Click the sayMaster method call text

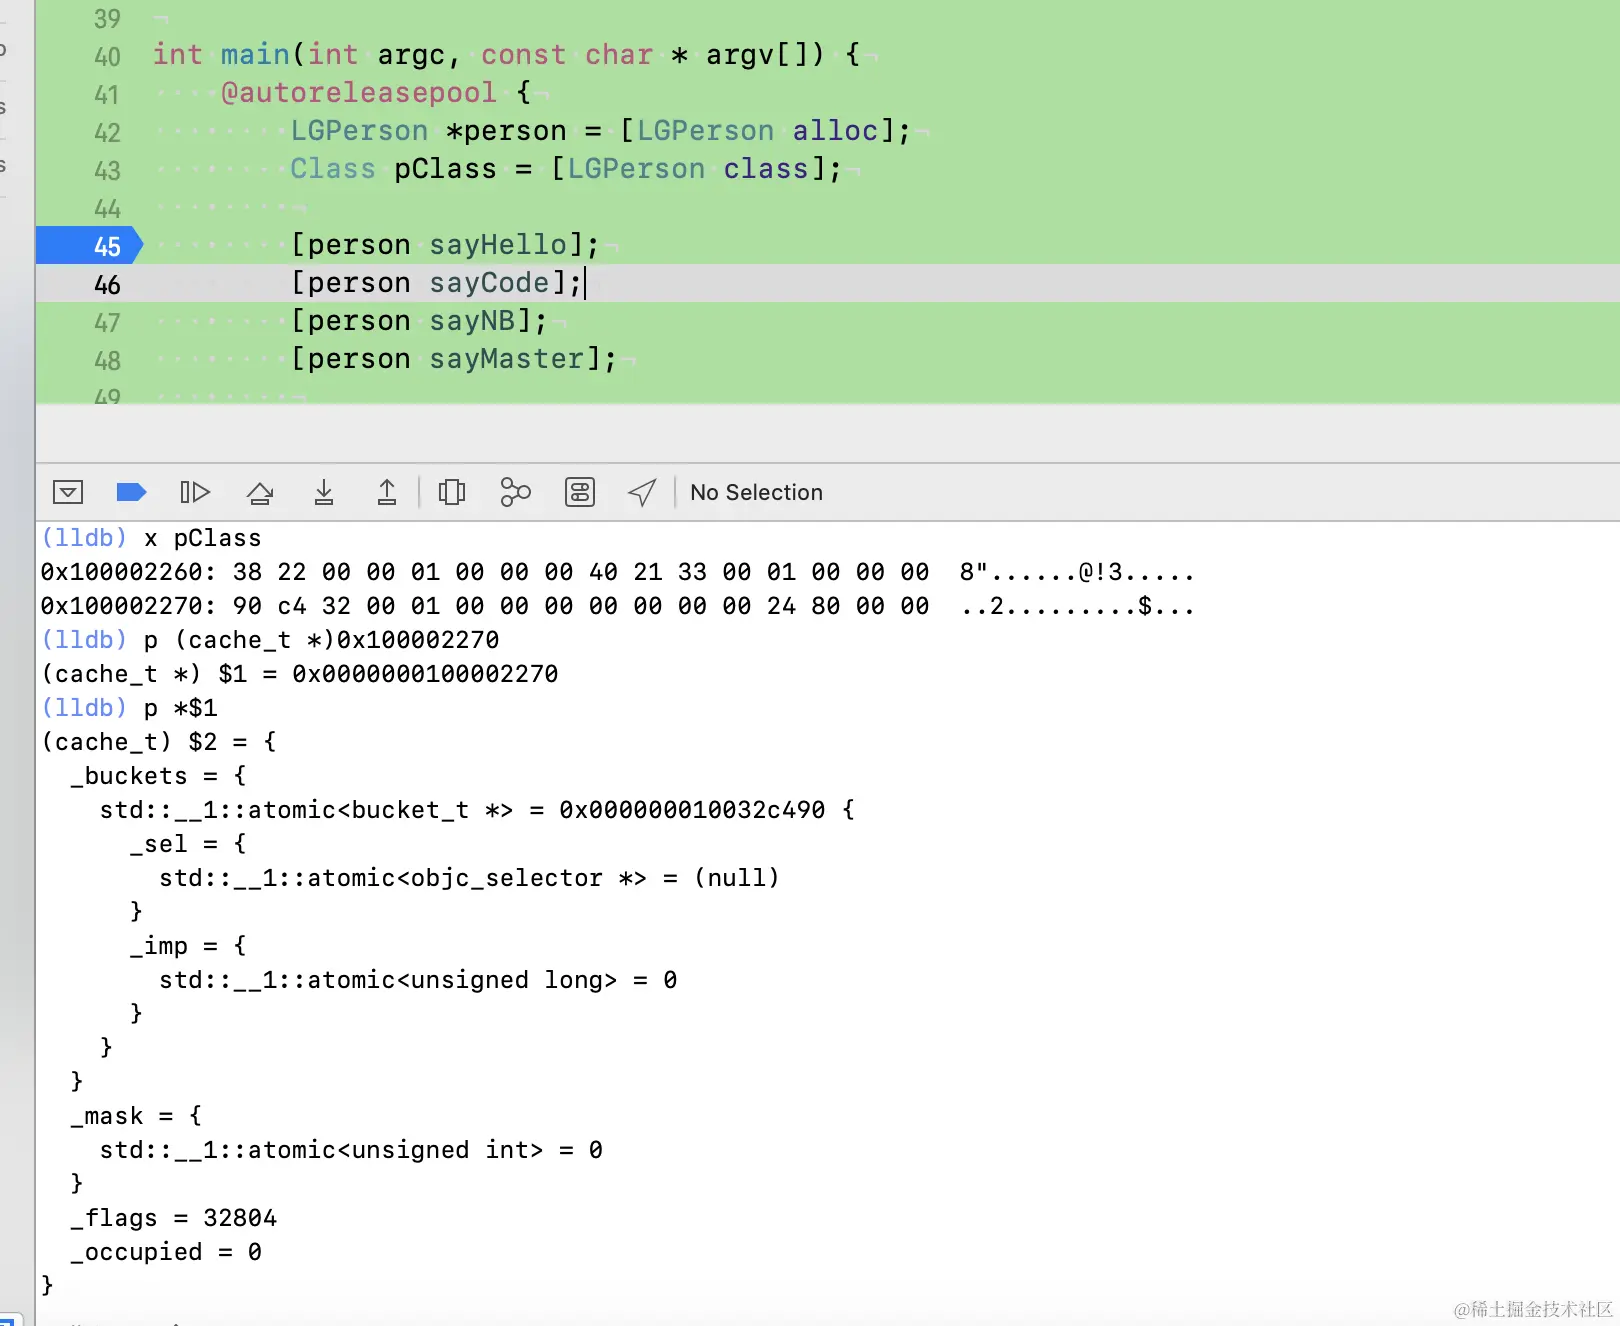click(507, 359)
